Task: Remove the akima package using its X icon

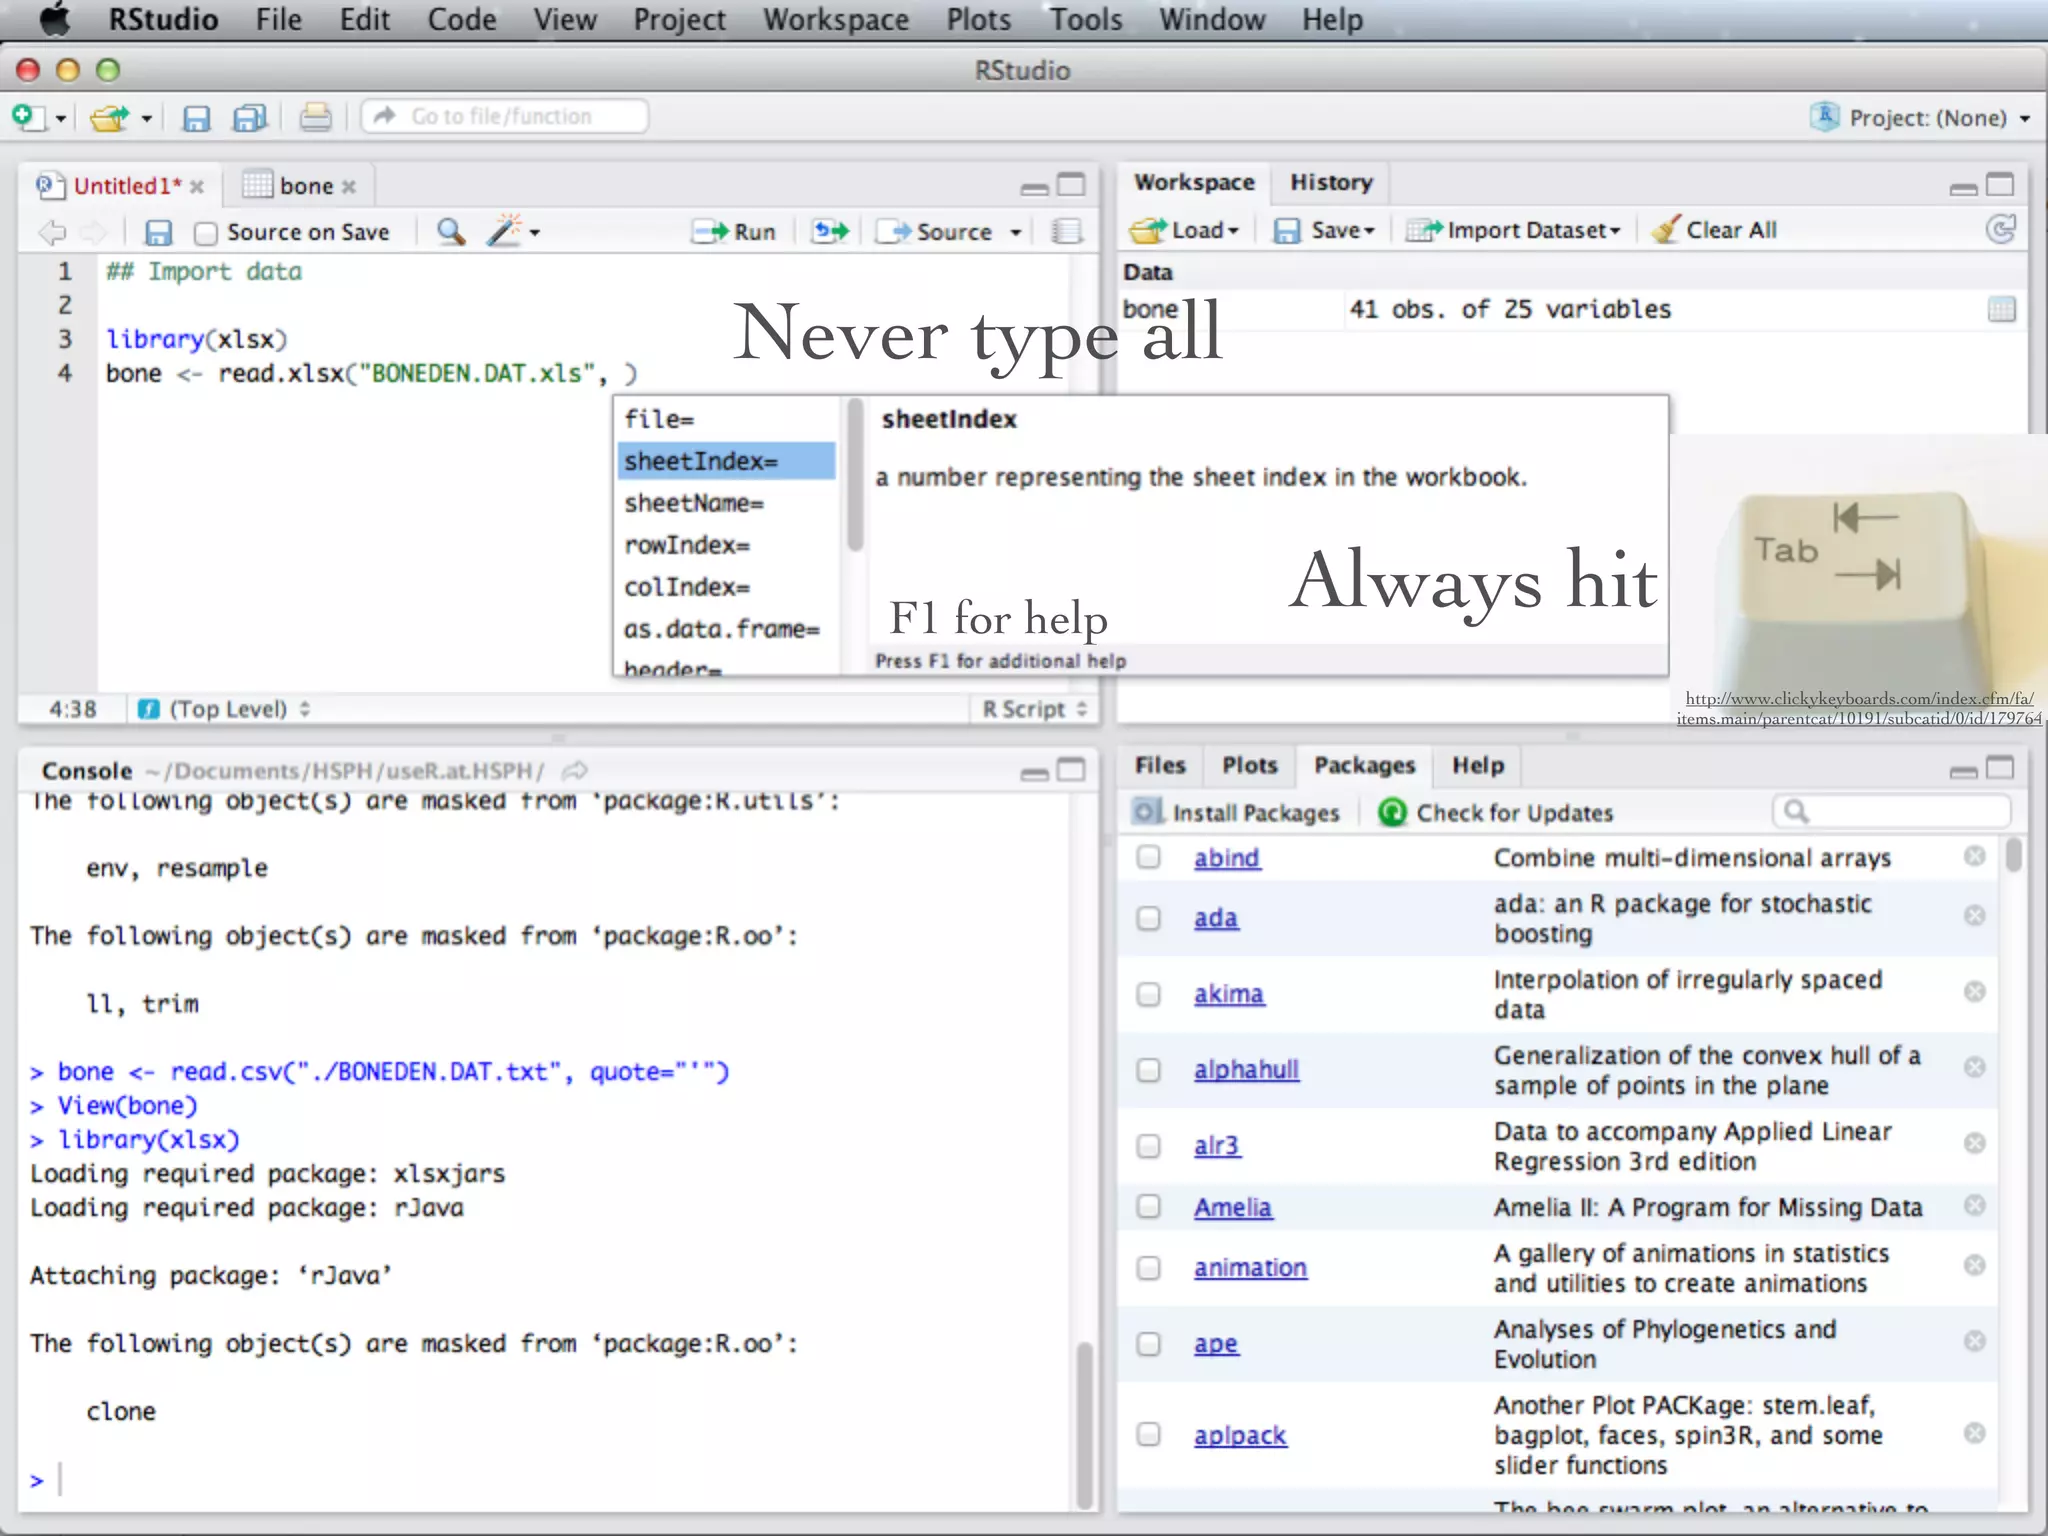Action: (x=1974, y=991)
